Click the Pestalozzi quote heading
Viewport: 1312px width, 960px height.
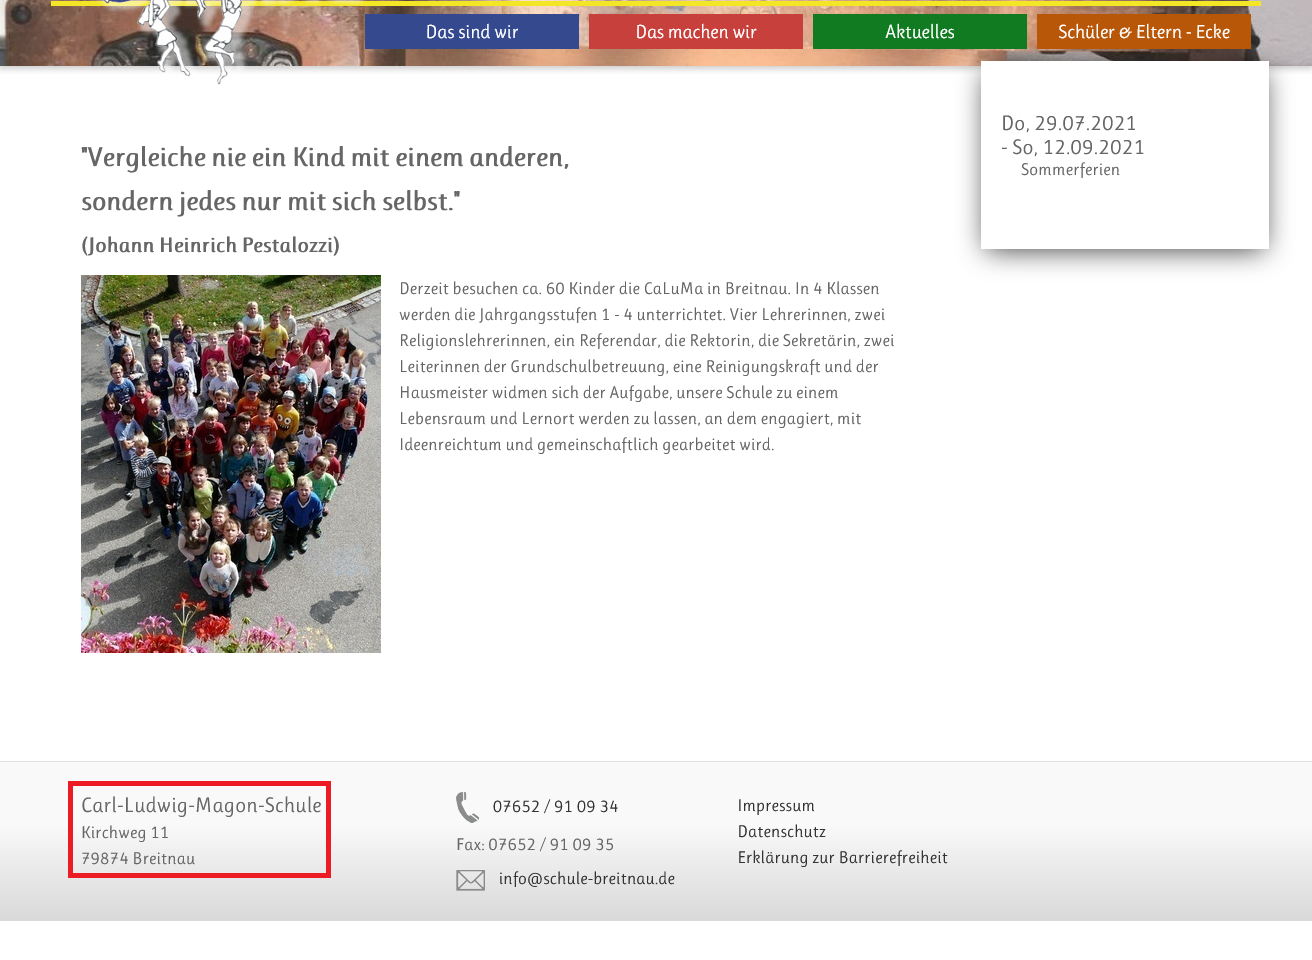click(325, 179)
